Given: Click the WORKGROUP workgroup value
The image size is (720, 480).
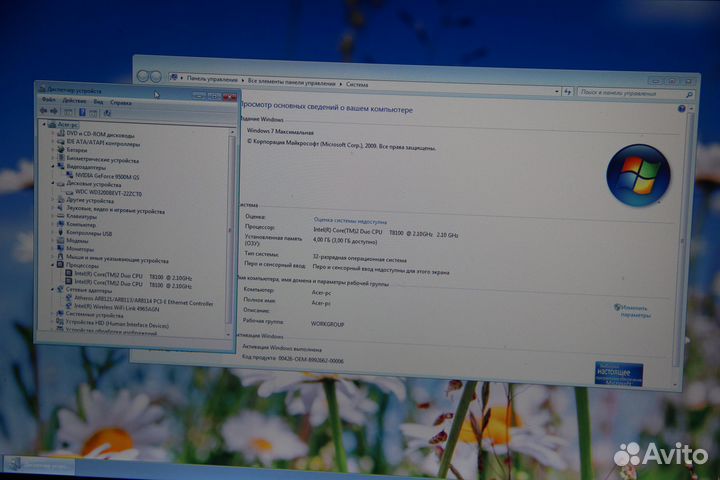Looking at the screenshot, I should (x=327, y=324).
